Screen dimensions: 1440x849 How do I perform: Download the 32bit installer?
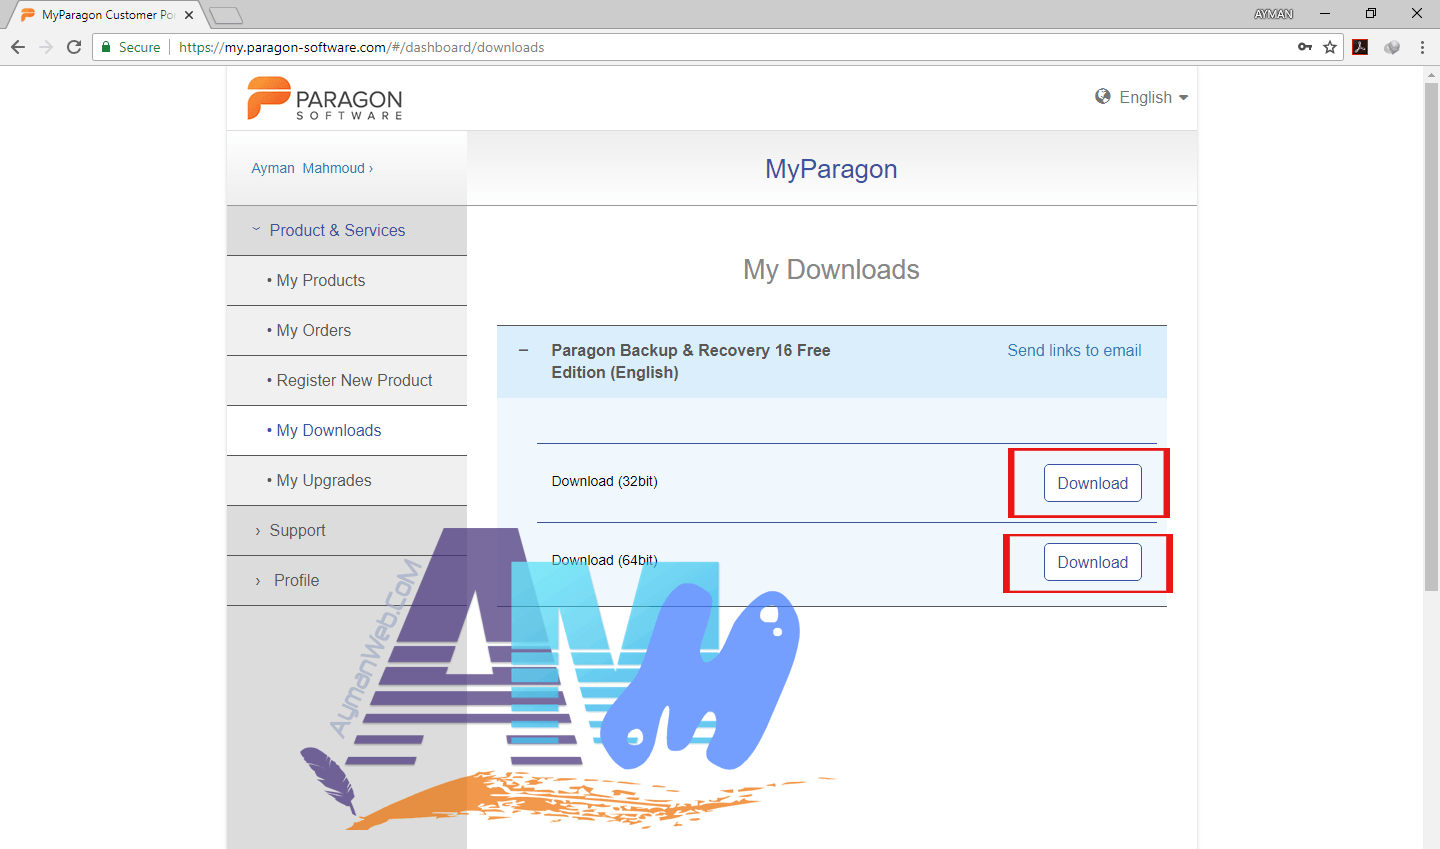pos(1092,483)
